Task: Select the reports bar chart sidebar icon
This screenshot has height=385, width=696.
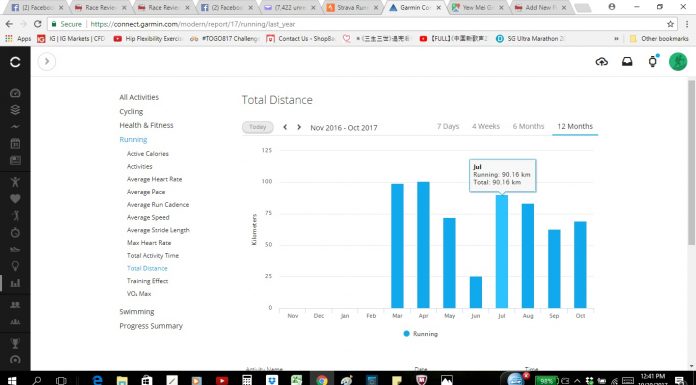Action: [15, 283]
